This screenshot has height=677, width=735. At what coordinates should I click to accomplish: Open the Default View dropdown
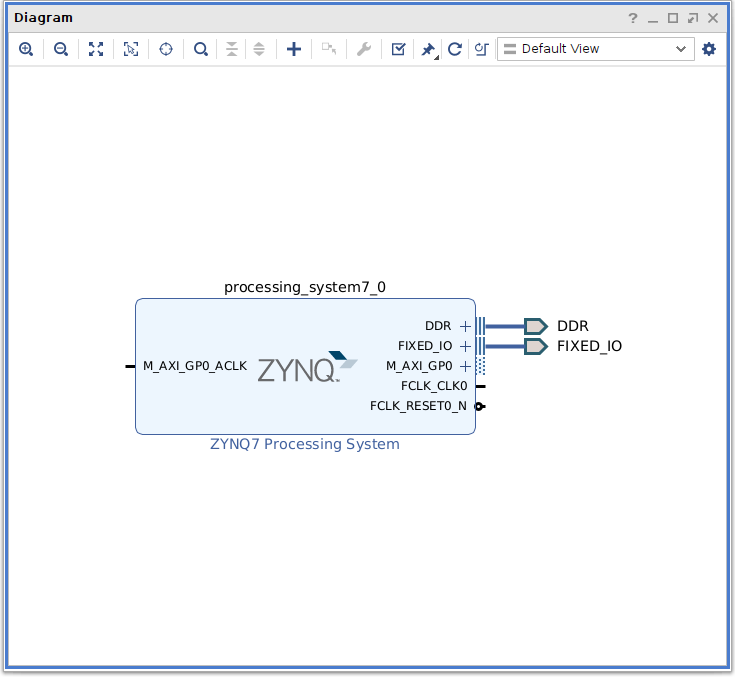coord(596,49)
